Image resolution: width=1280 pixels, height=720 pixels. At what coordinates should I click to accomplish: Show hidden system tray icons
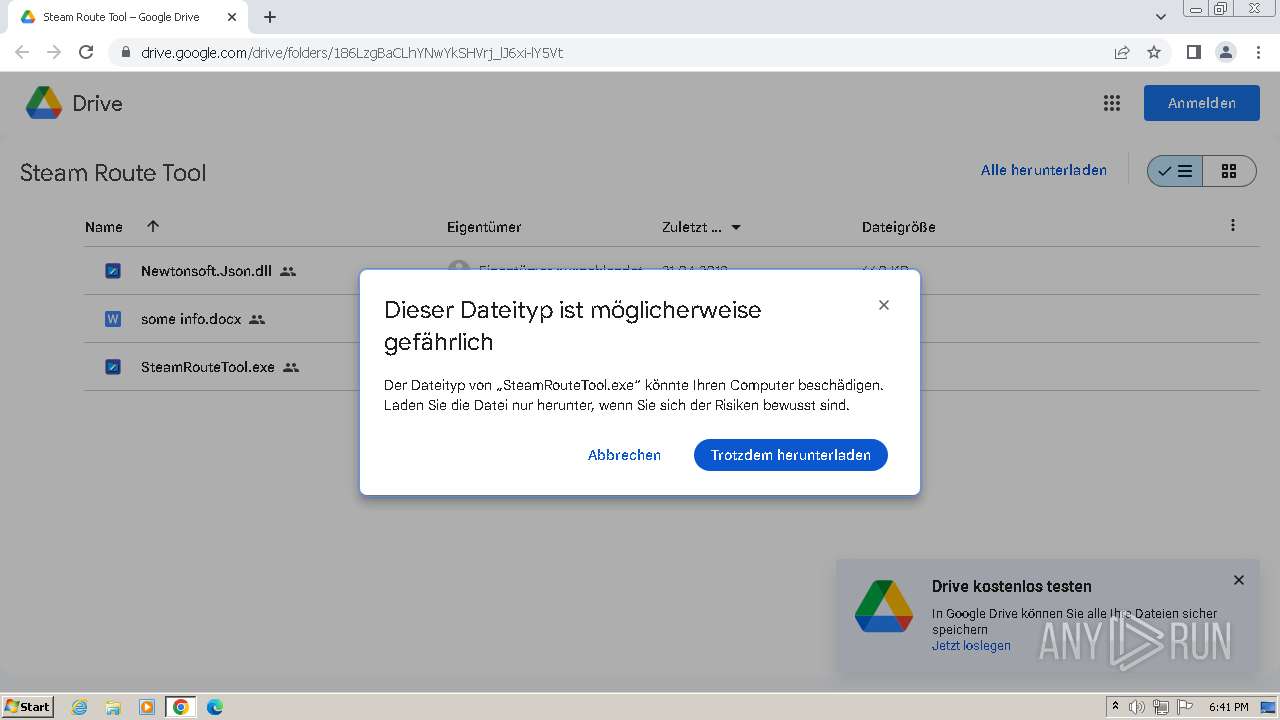[1116, 707]
